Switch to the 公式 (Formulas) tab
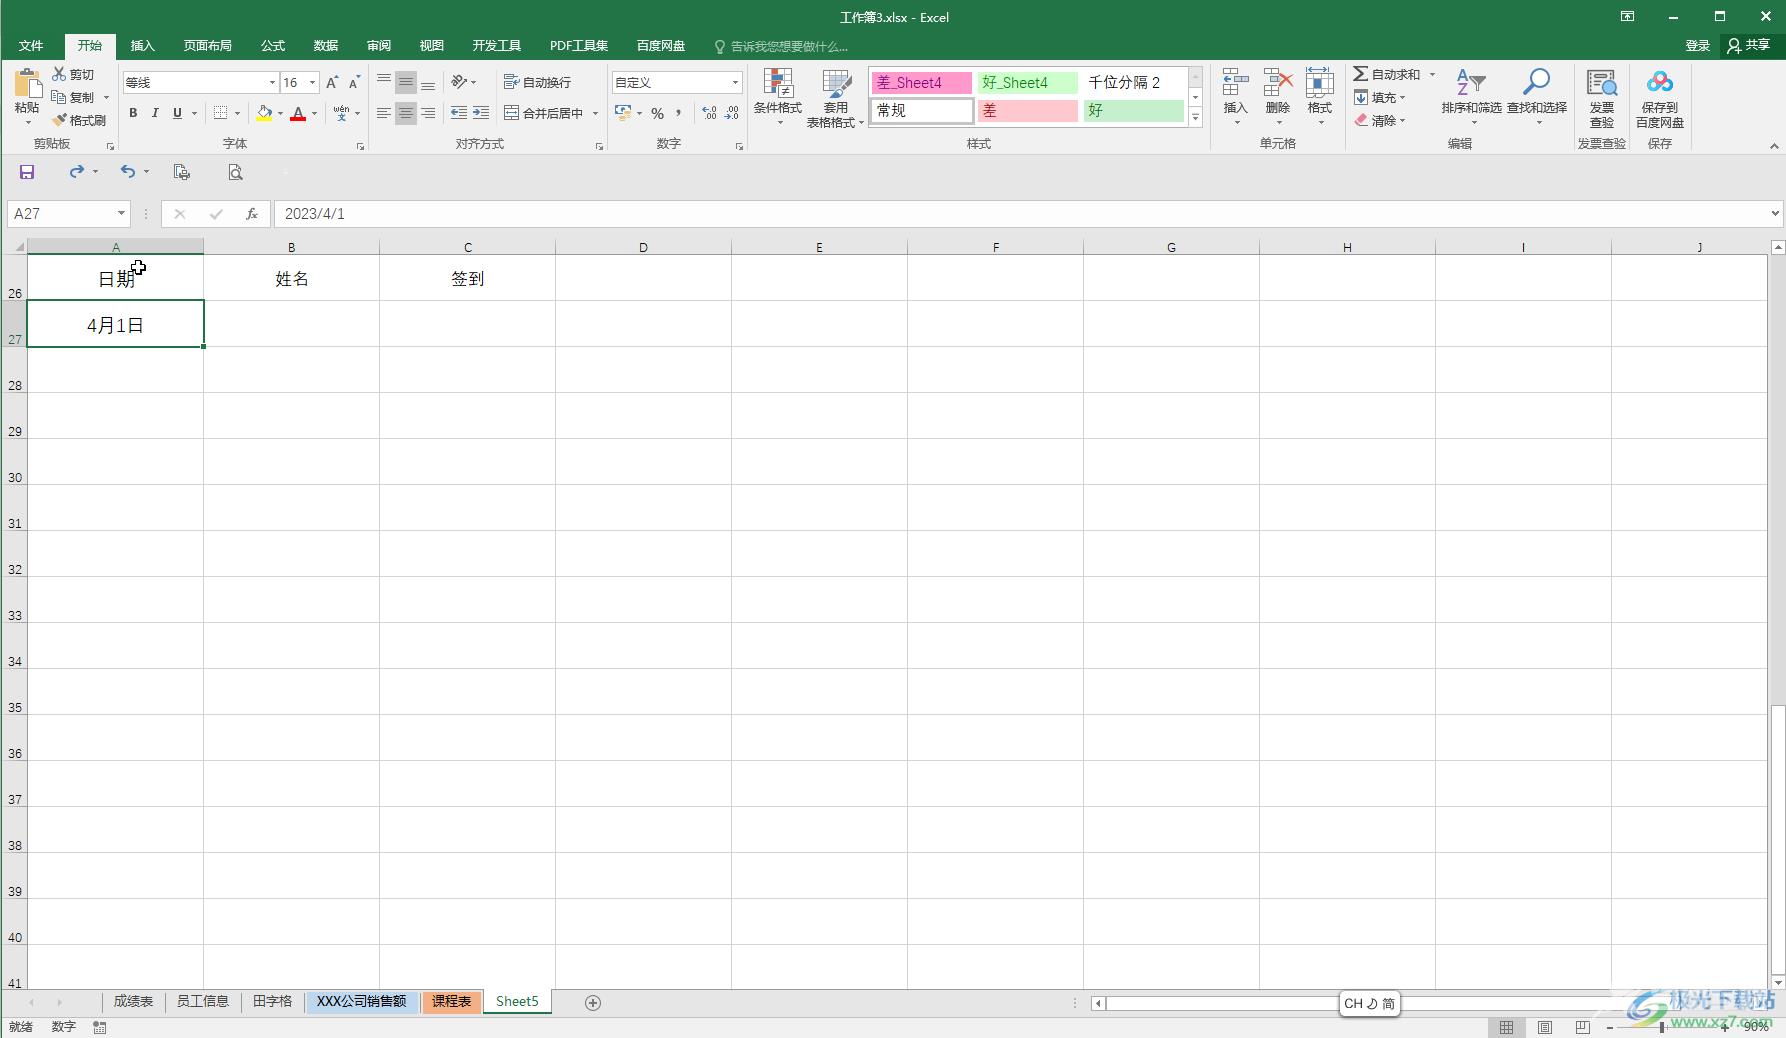This screenshot has height=1038, width=1786. (x=273, y=46)
